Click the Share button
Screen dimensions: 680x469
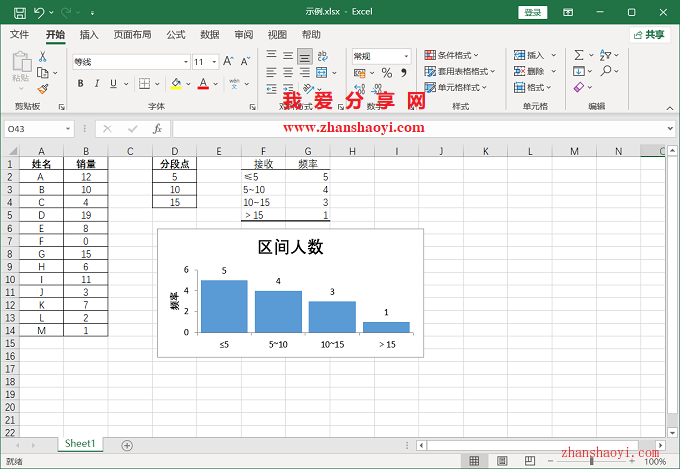click(x=650, y=35)
